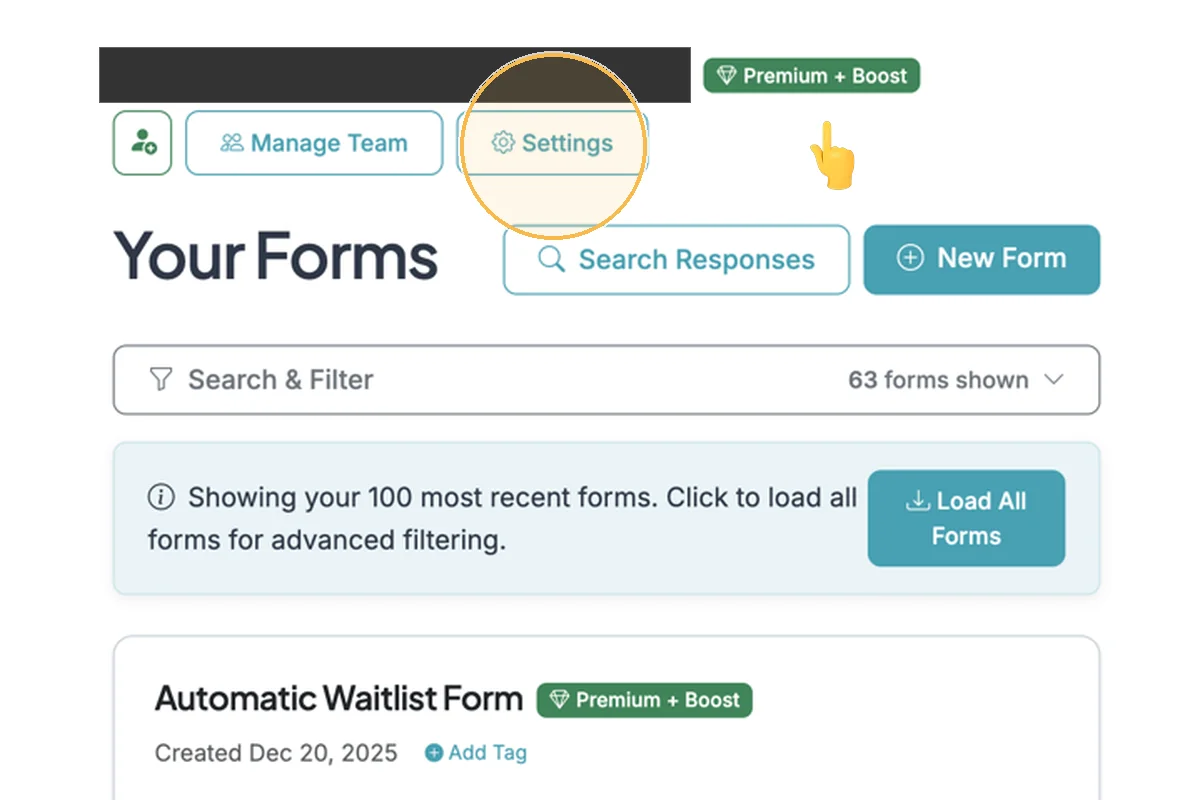The height and width of the screenshot is (800, 1200).
Task: Open the Manage Team page
Action: click(x=314, y=143)
